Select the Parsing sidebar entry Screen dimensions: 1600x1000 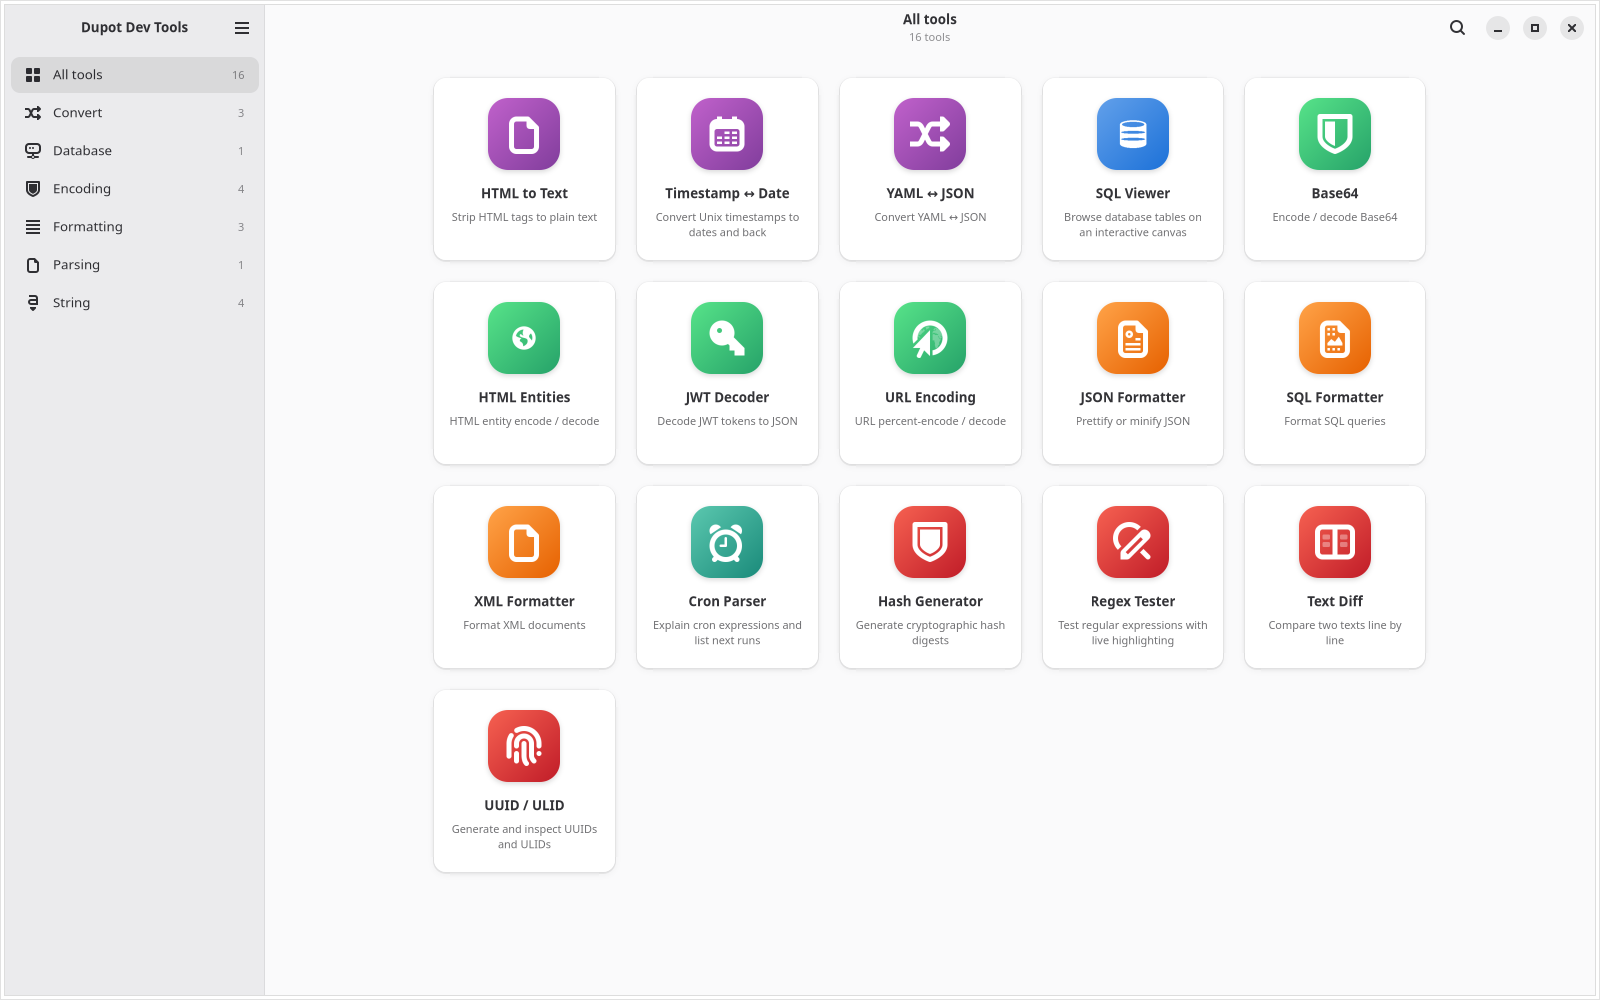pyautogui.click(x=135, y=265)
